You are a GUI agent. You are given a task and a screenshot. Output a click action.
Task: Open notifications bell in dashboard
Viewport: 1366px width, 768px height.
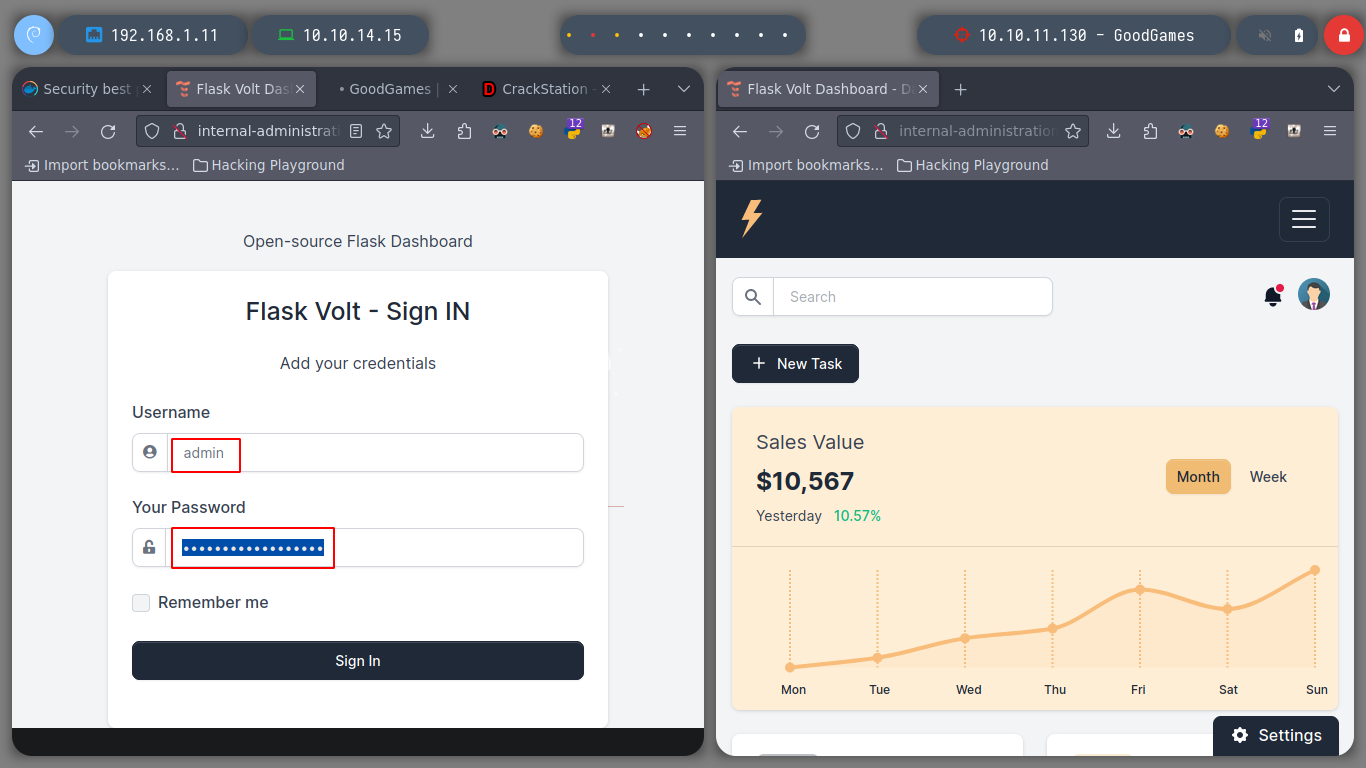(1273, 296)
